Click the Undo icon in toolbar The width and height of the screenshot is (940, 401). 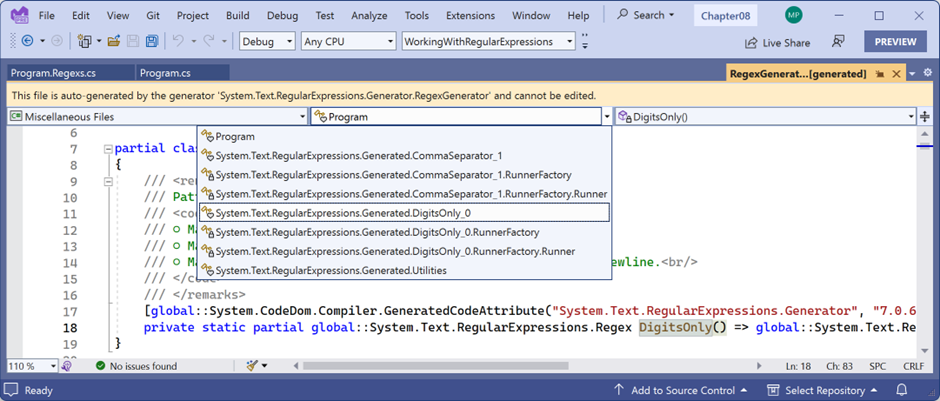tap(179, 41)
